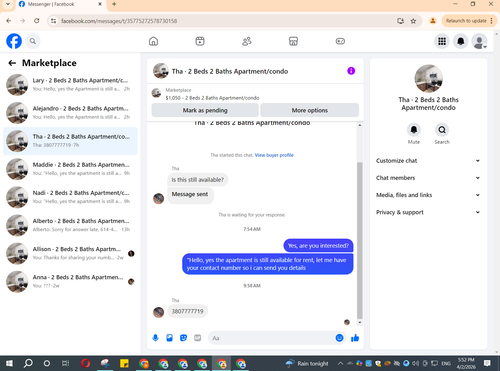
Task: Expand Chat members section
Action: [428, 178]
